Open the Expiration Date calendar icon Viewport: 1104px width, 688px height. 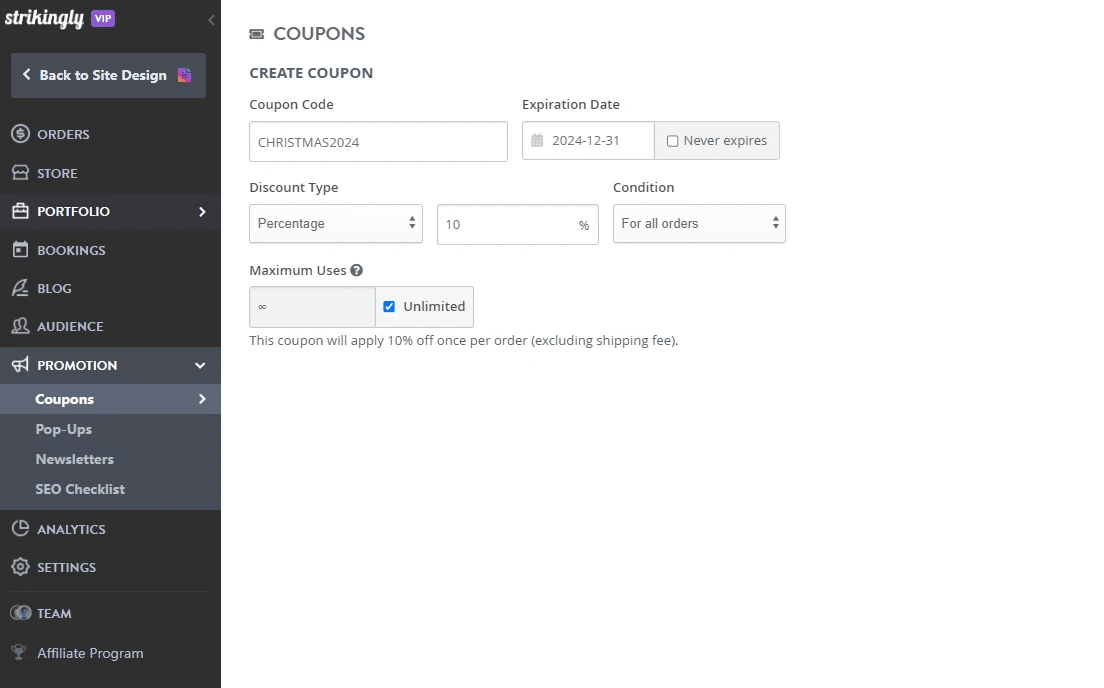538,140
